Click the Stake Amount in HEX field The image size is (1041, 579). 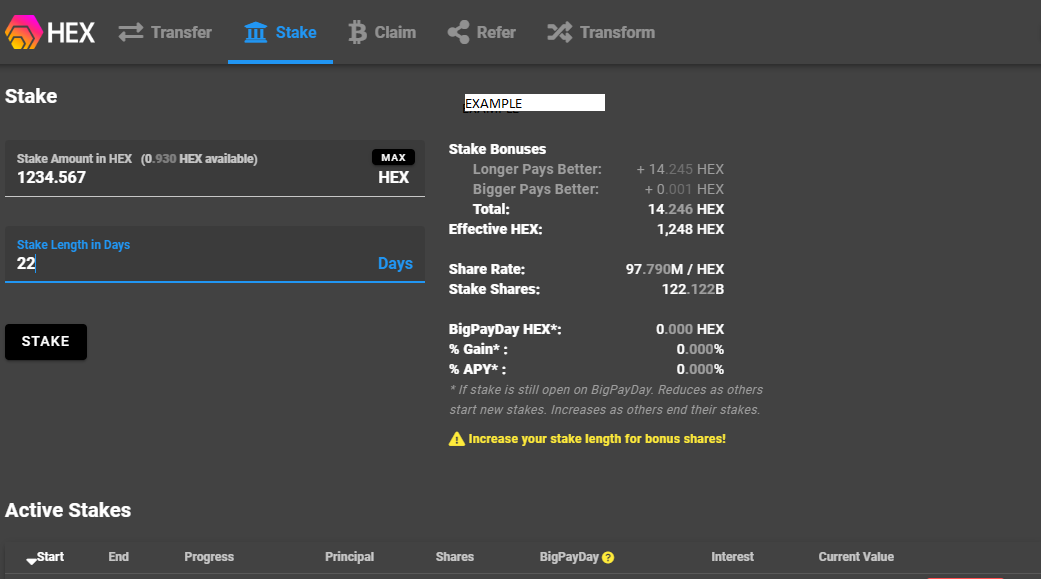pyautogui.click(x=214, y=169)
